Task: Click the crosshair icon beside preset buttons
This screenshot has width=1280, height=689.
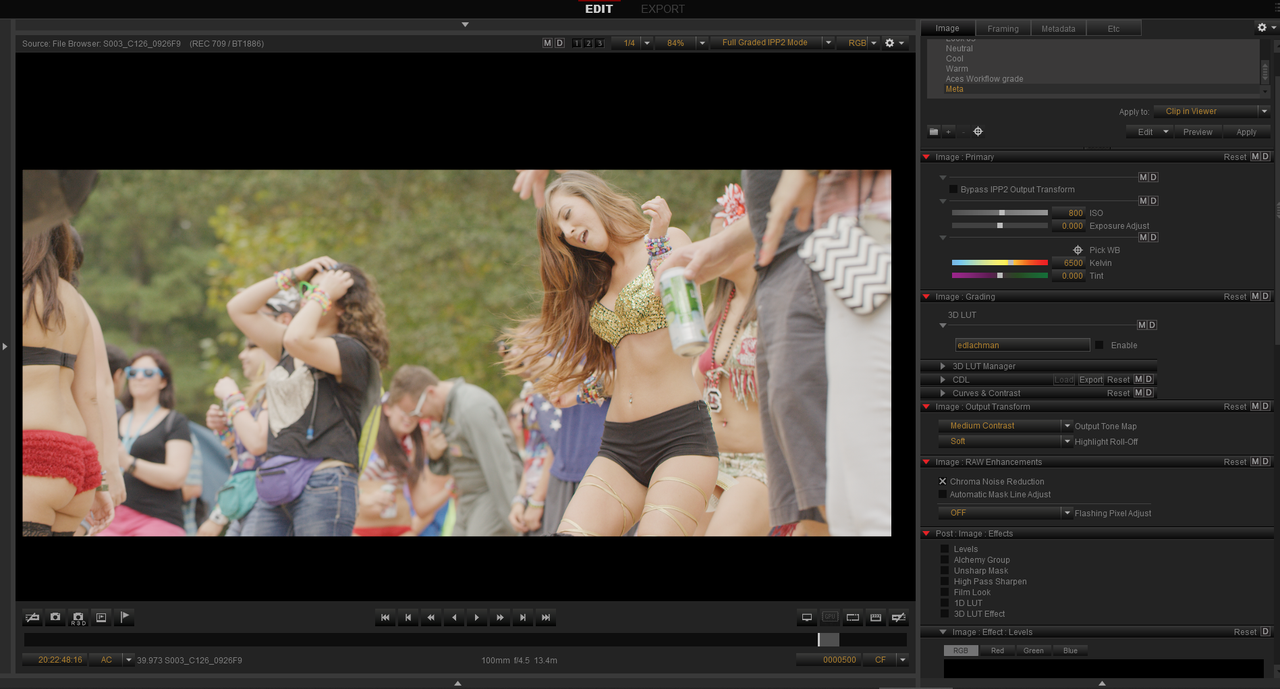Action: pos(978,132)
